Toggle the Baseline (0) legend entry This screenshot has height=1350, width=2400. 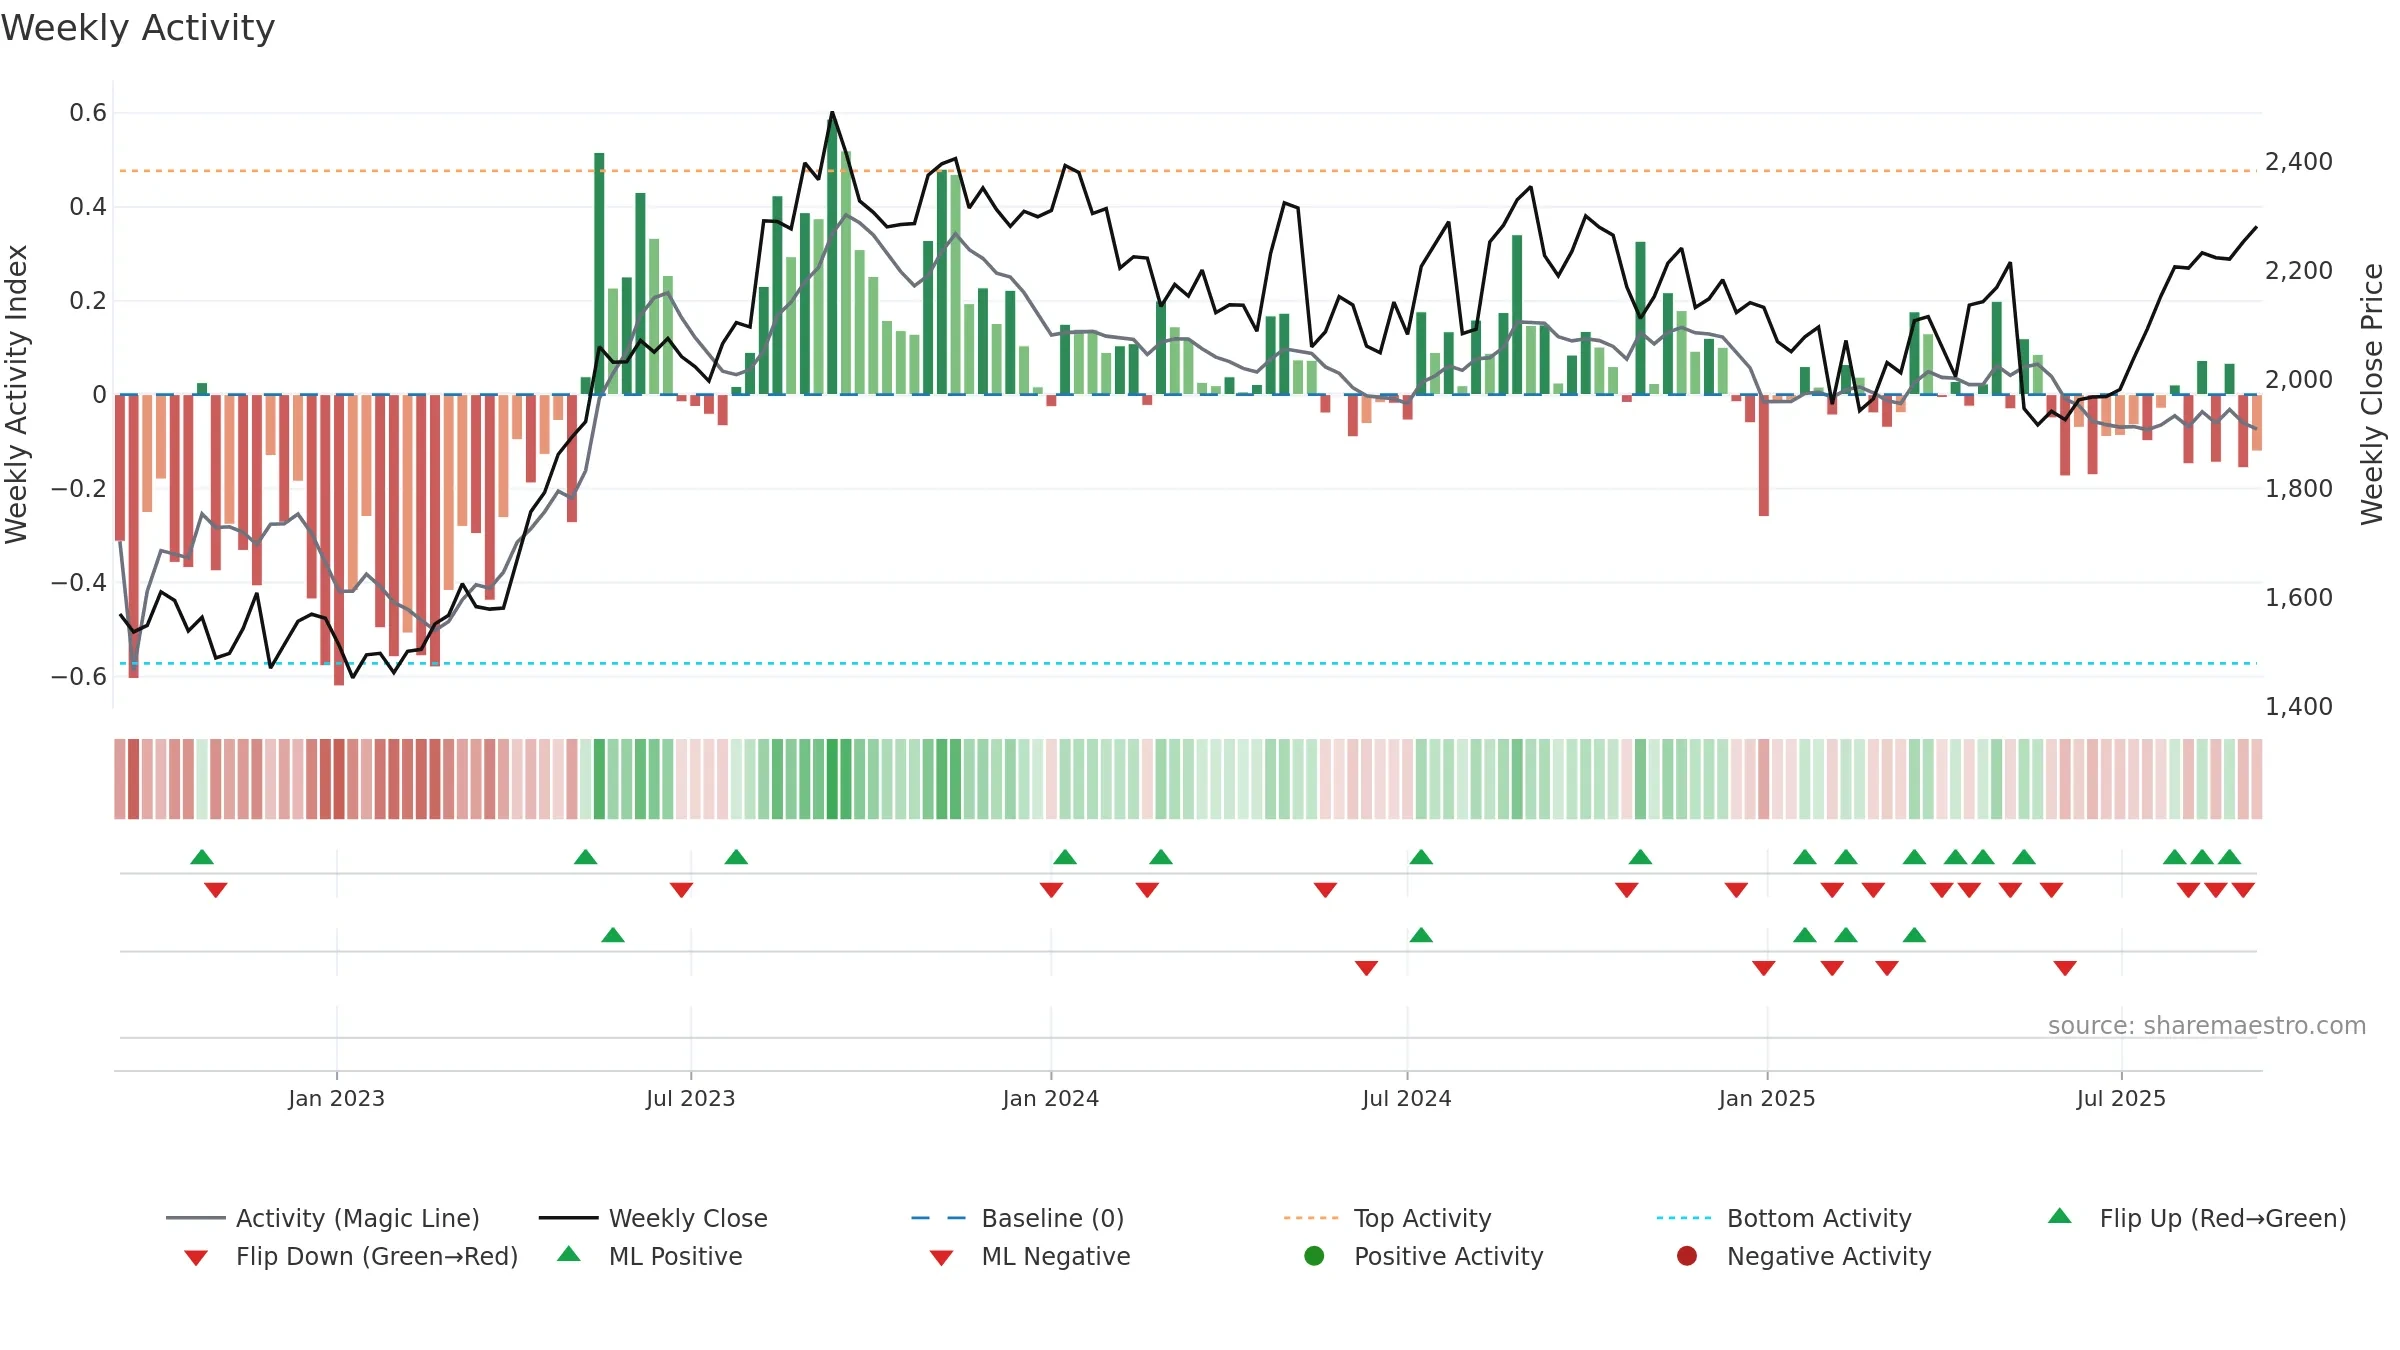tap(1018, 1218)
